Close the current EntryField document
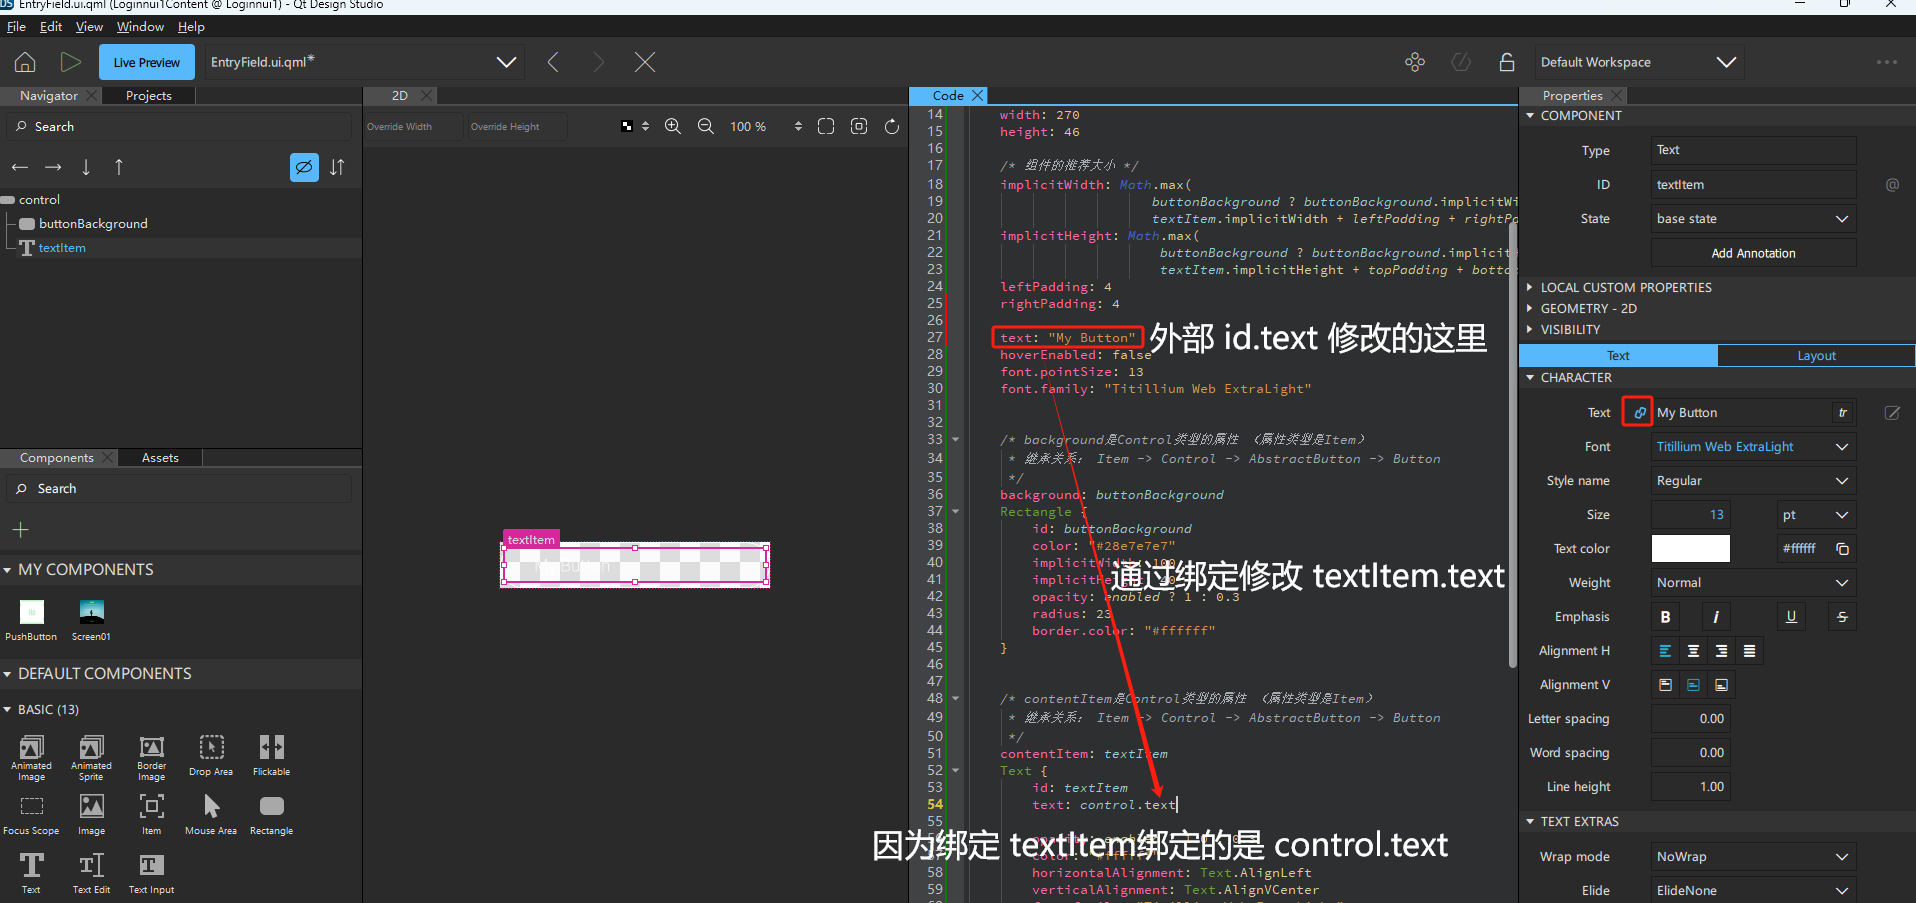 645,62
